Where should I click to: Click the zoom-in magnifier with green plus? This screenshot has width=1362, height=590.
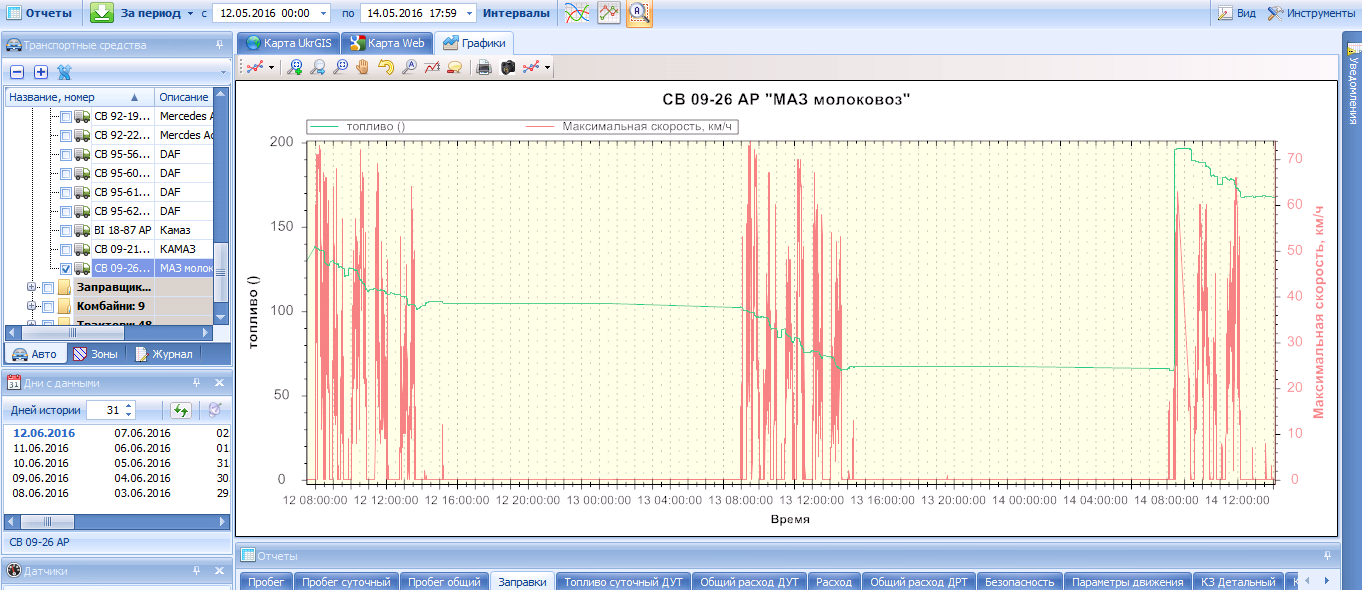pyautogui.click(x=295, y=67)
